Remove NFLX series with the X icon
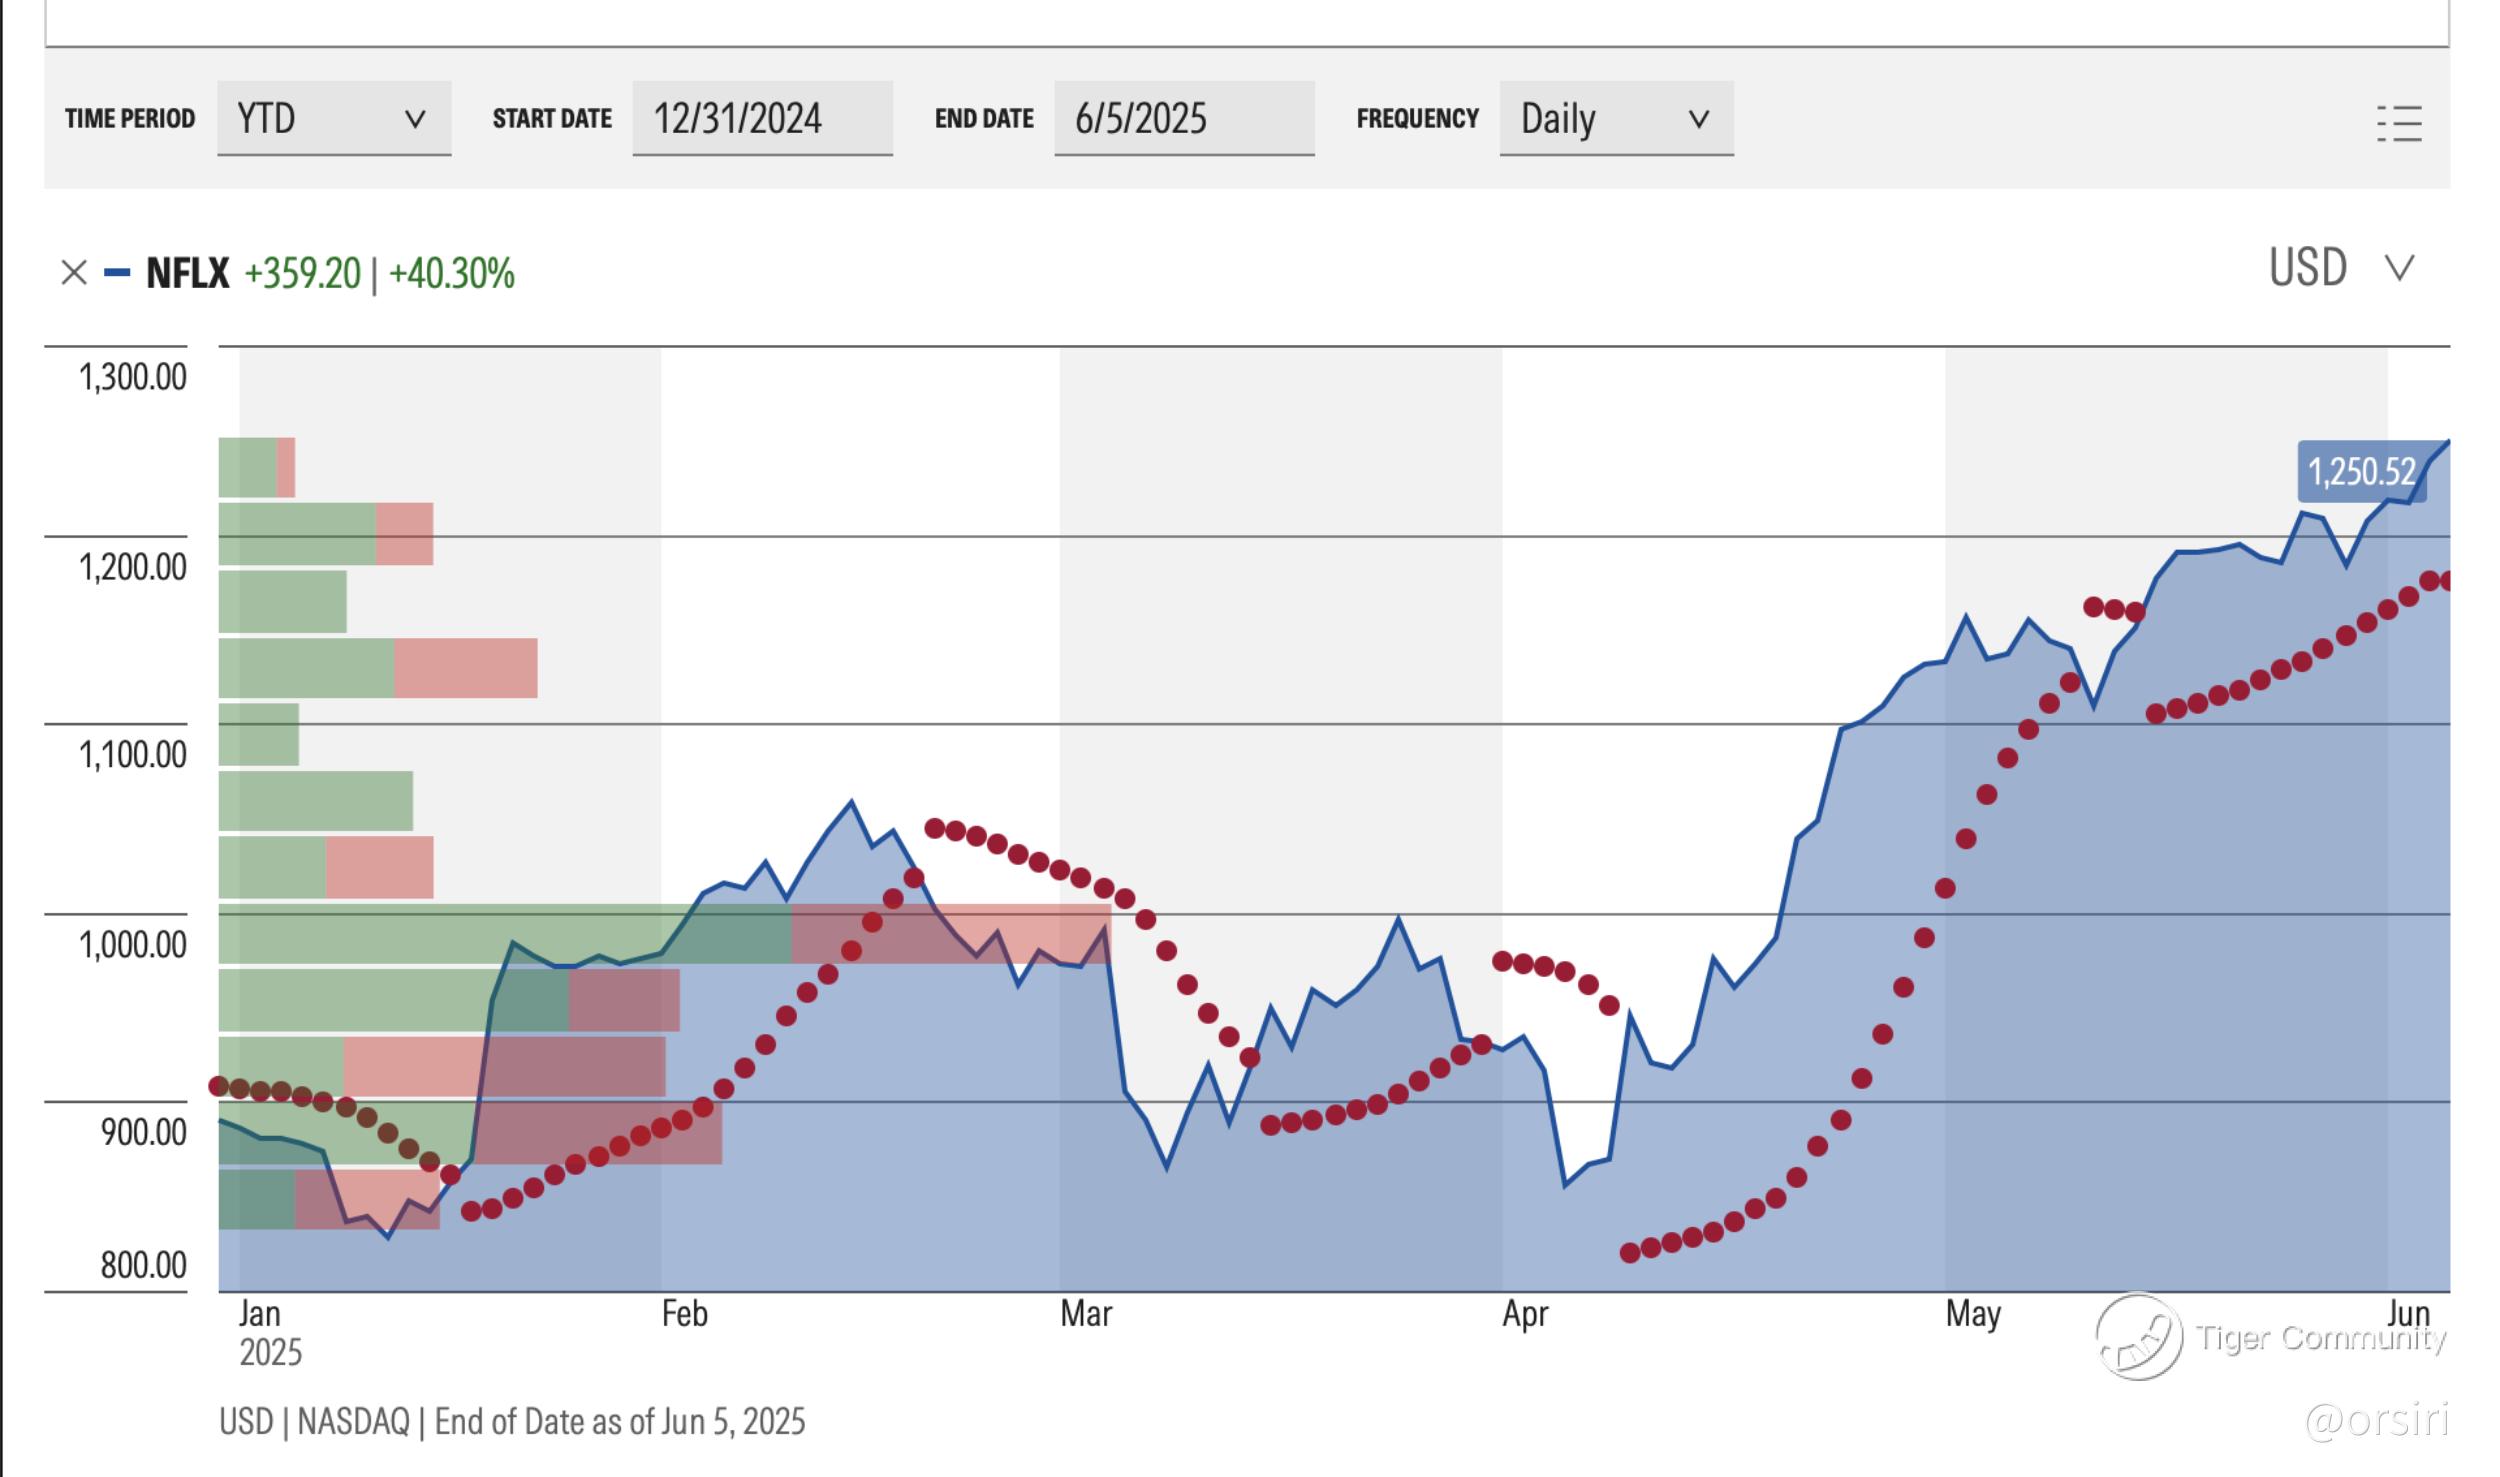The height and width of the screenshot is (1477, 2500). tap(74, 272)
